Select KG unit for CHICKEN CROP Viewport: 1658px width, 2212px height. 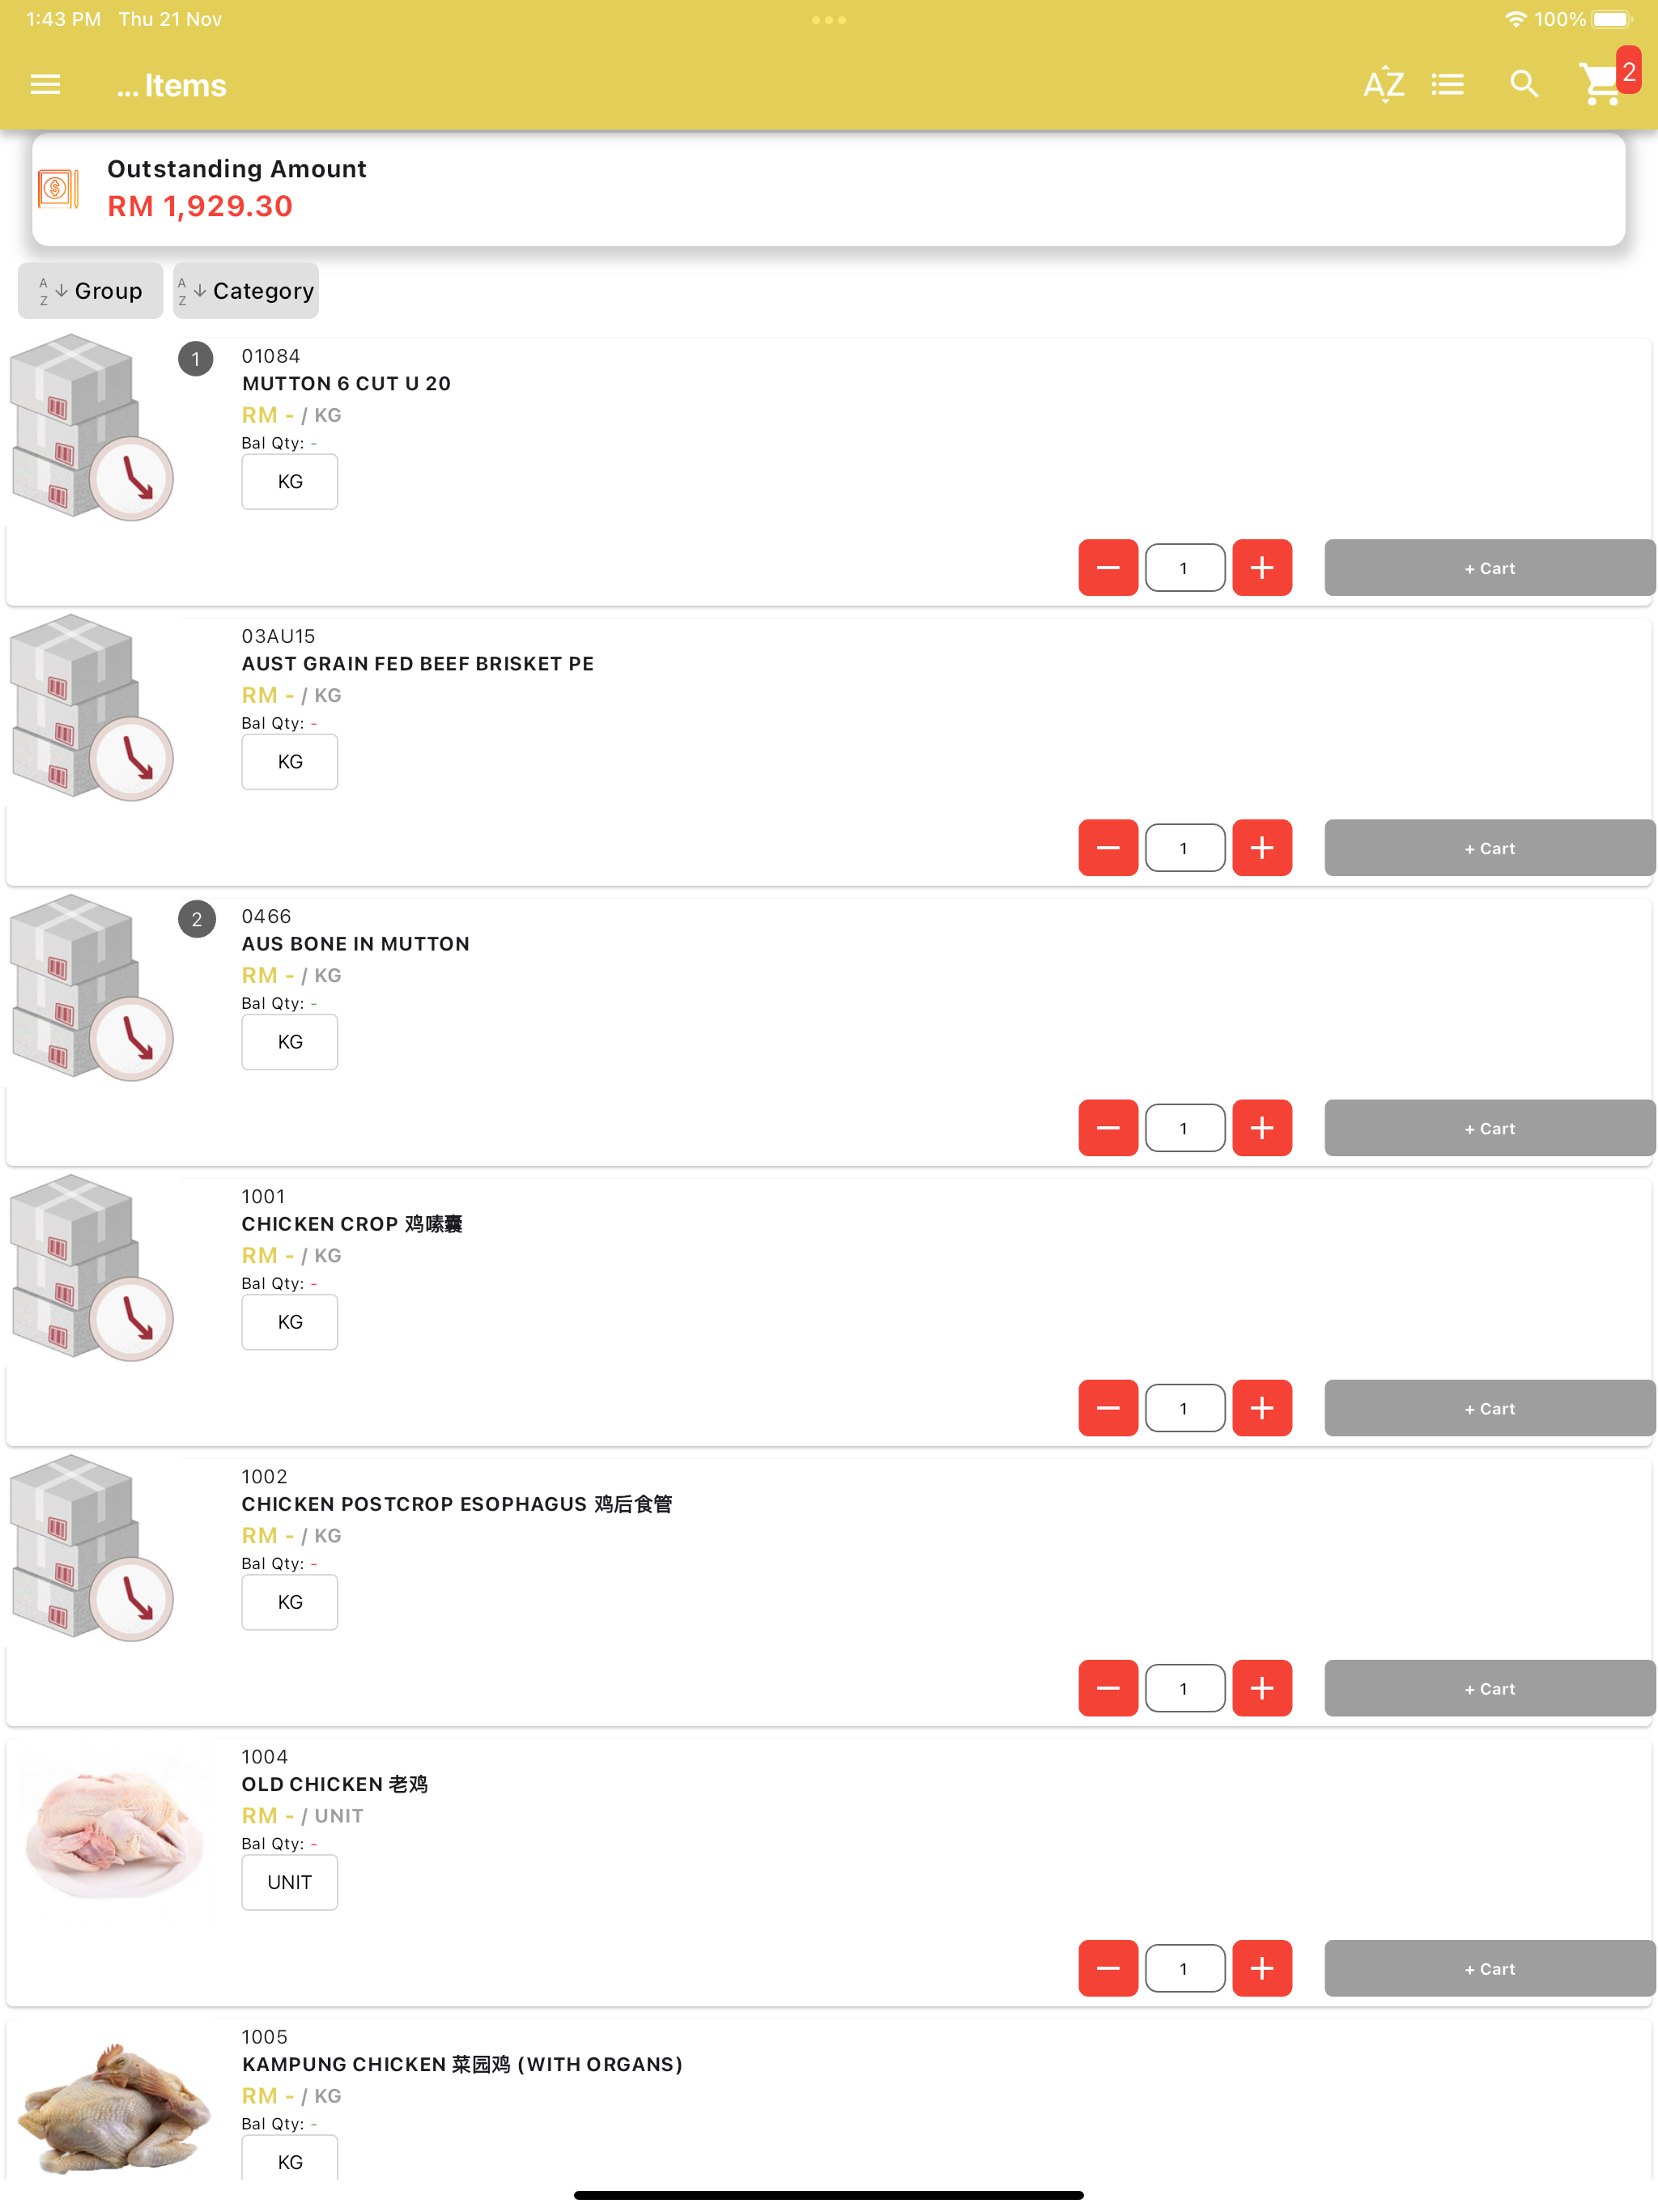pyautogui.click(x=290, y=1322)
